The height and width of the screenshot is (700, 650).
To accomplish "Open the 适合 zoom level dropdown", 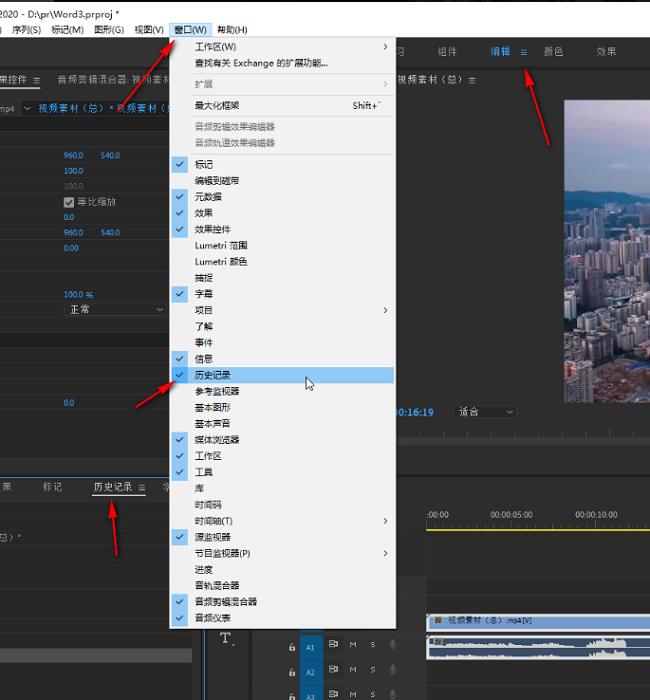I will point(486,411).
